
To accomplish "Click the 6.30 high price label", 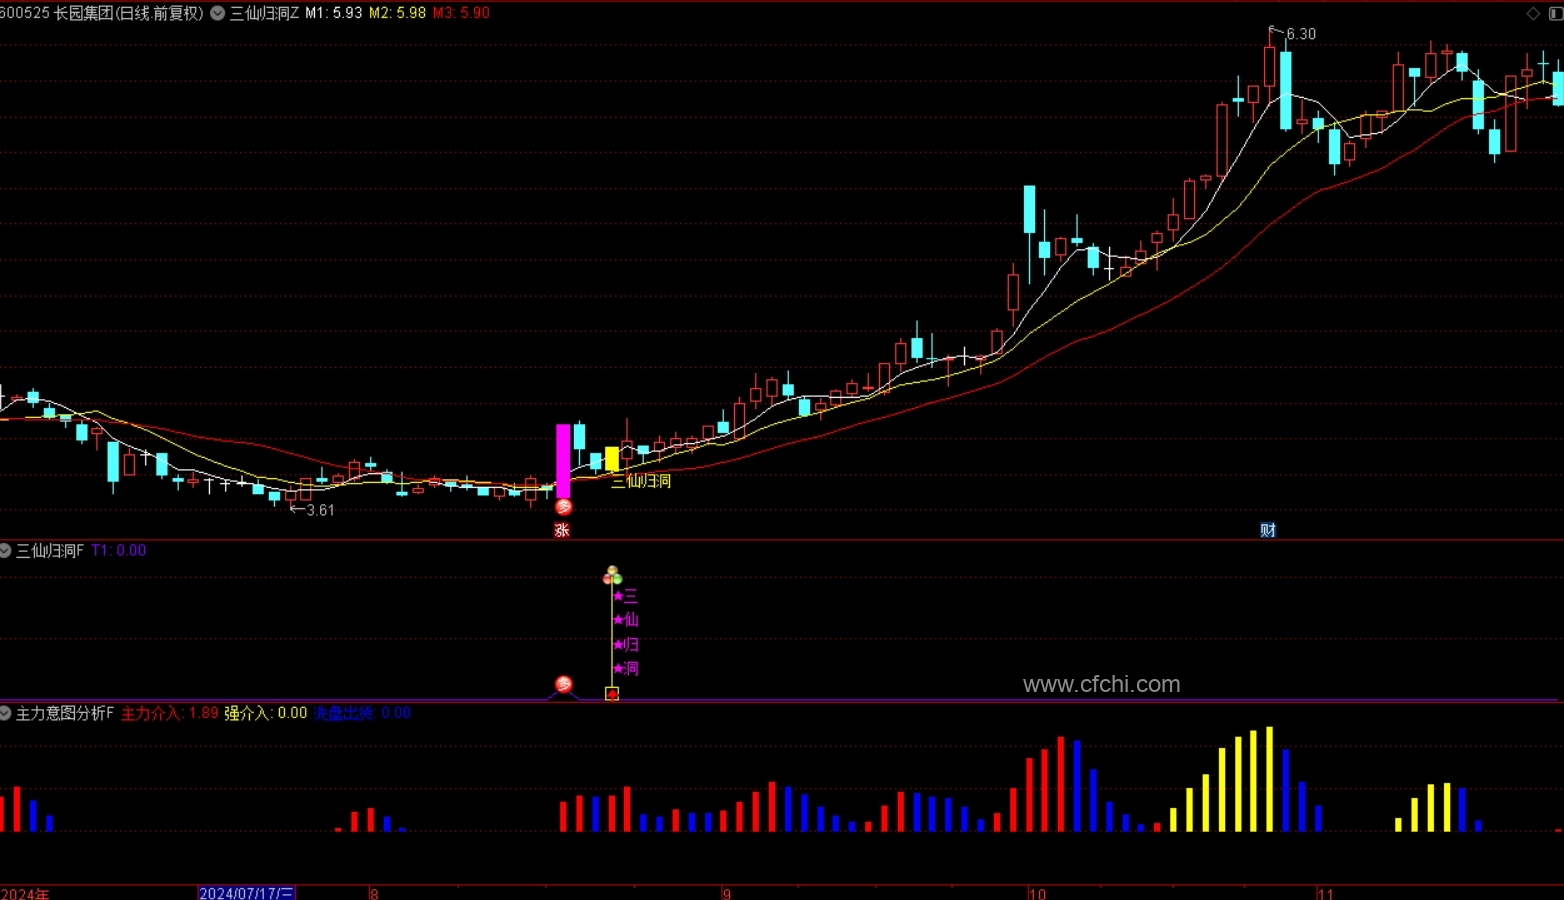I will 1301,34.
